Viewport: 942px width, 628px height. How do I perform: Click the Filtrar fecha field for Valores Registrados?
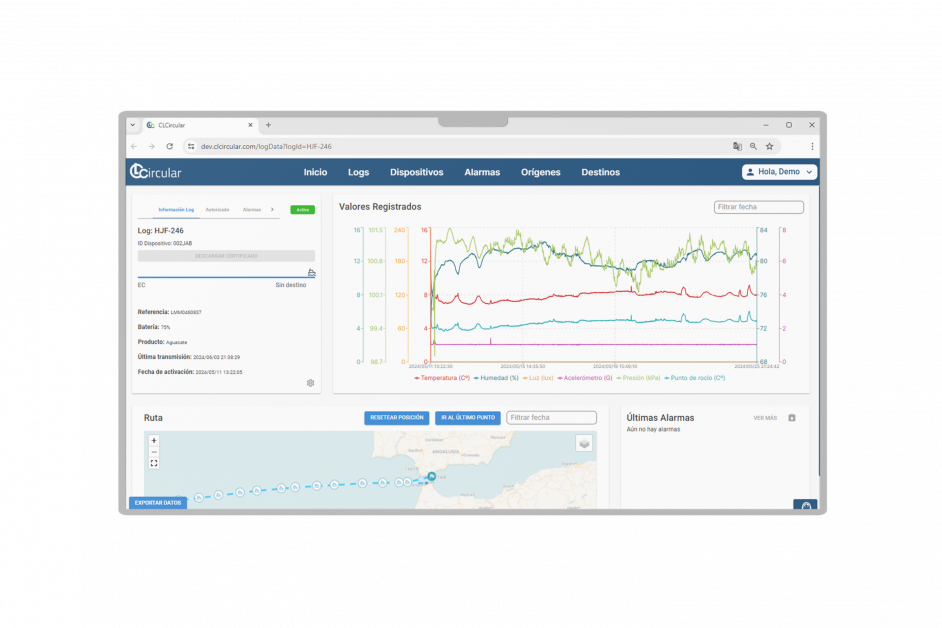coord(758,207)
